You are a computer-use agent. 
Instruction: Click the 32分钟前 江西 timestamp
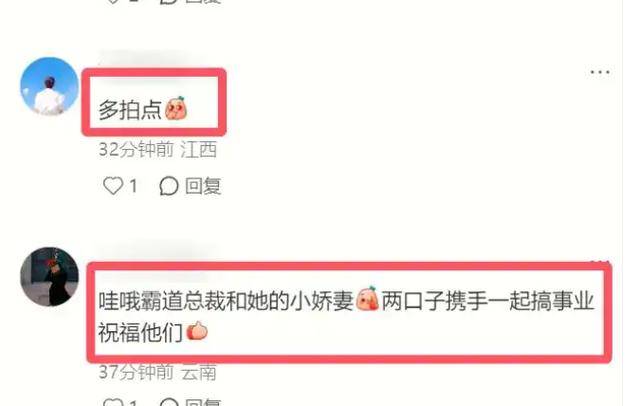coord(158,149)
